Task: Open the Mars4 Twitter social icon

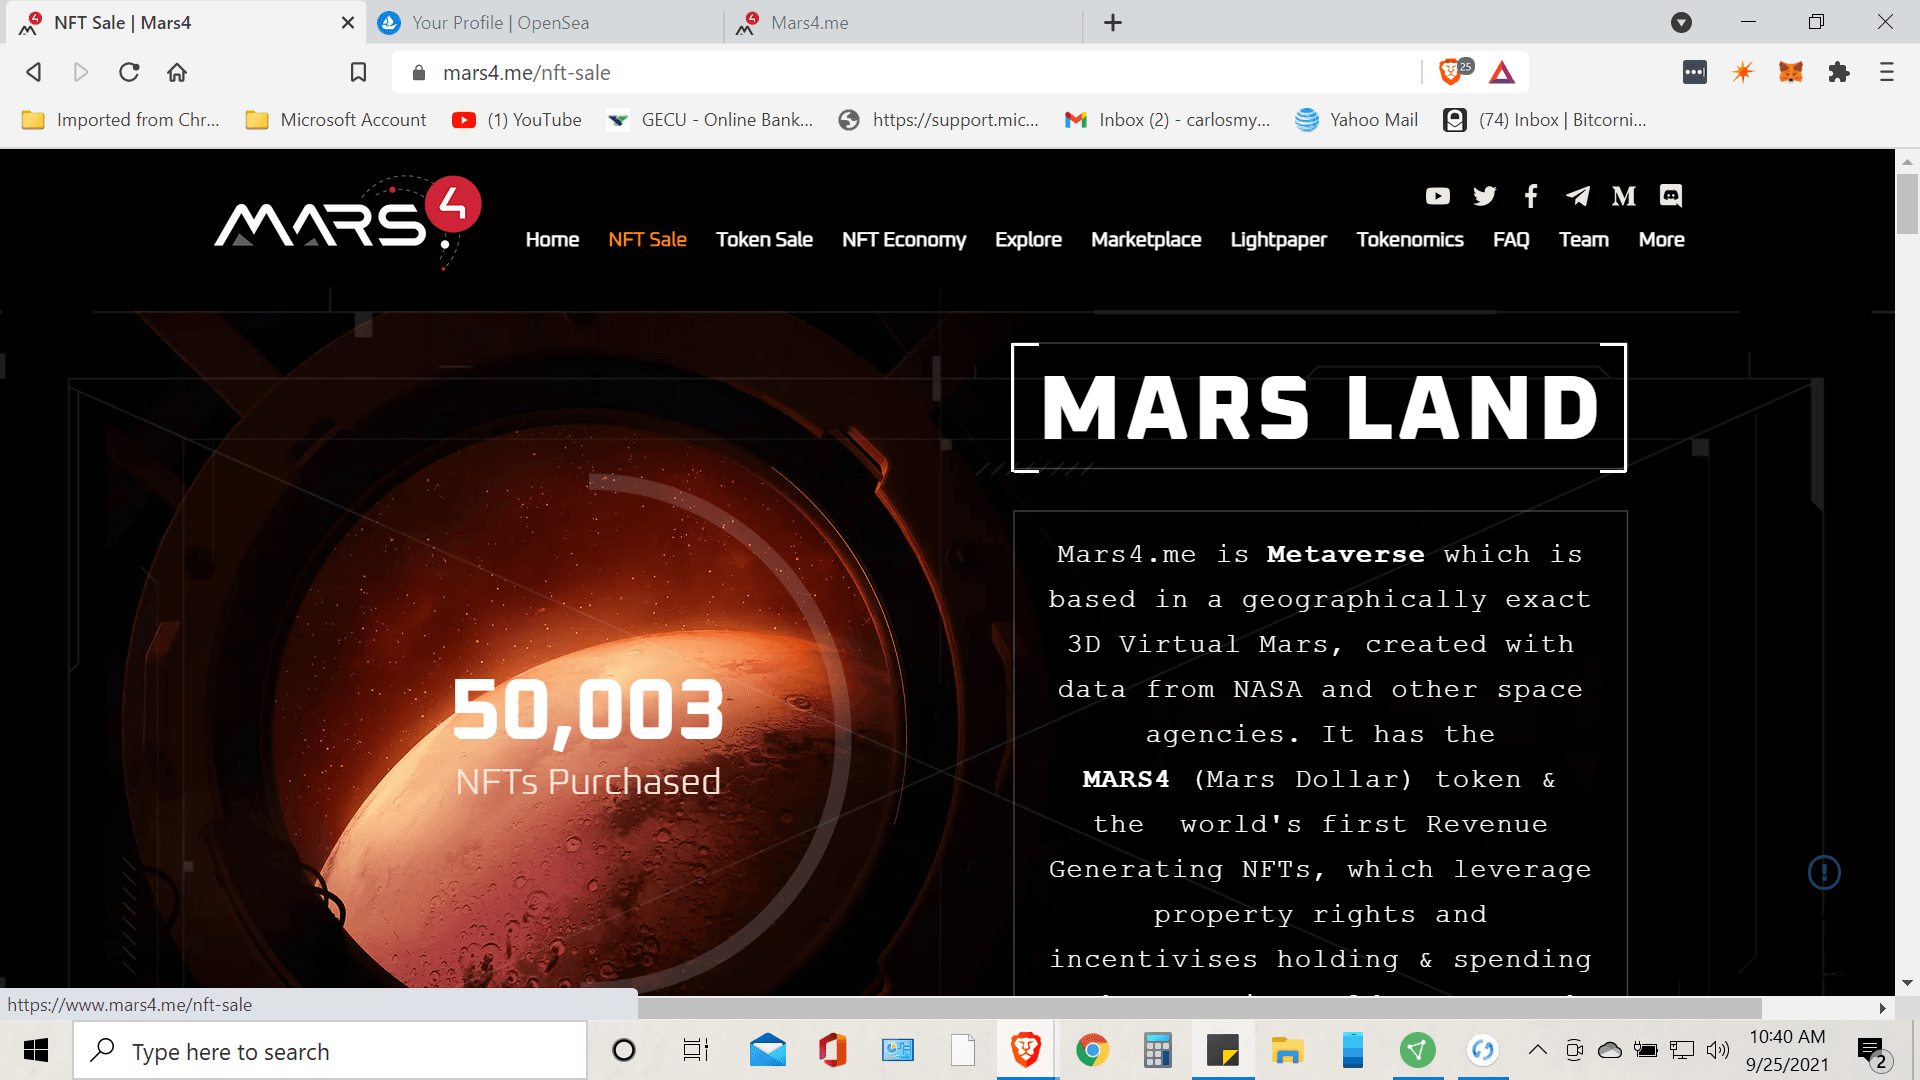Action: (x=1484, y=196)
